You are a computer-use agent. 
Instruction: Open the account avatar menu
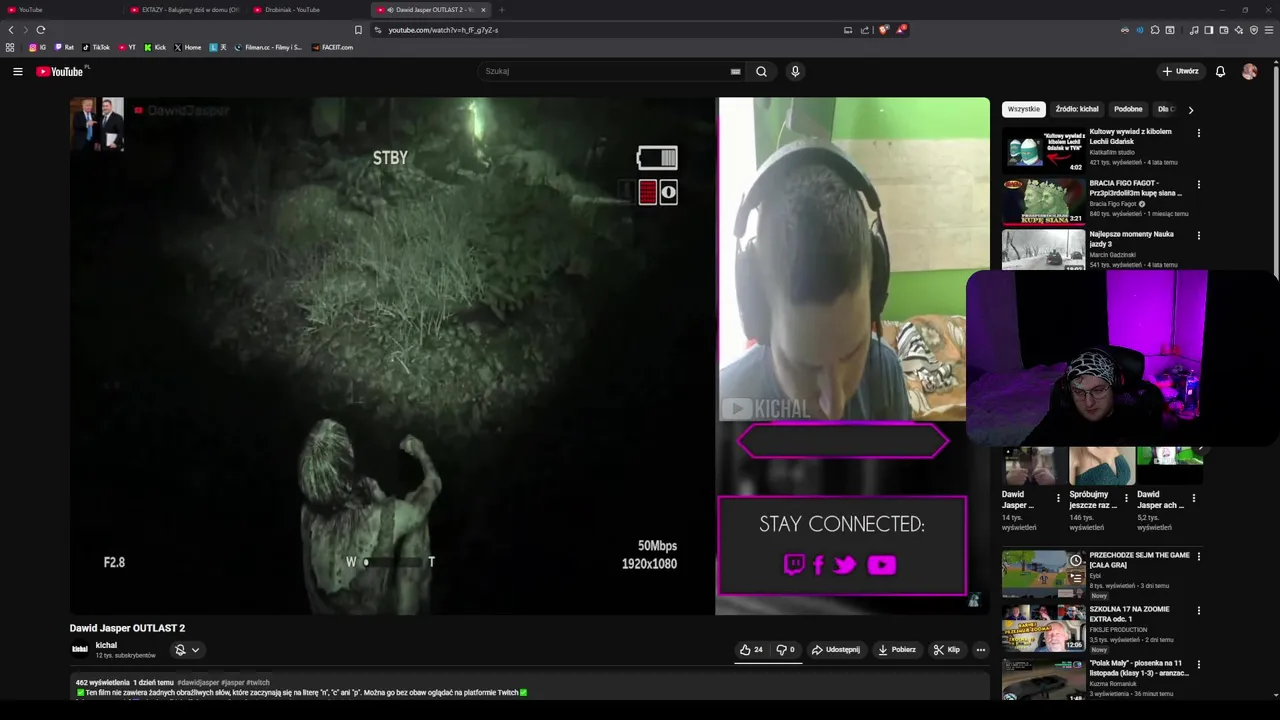click(x=1249, y=71)
